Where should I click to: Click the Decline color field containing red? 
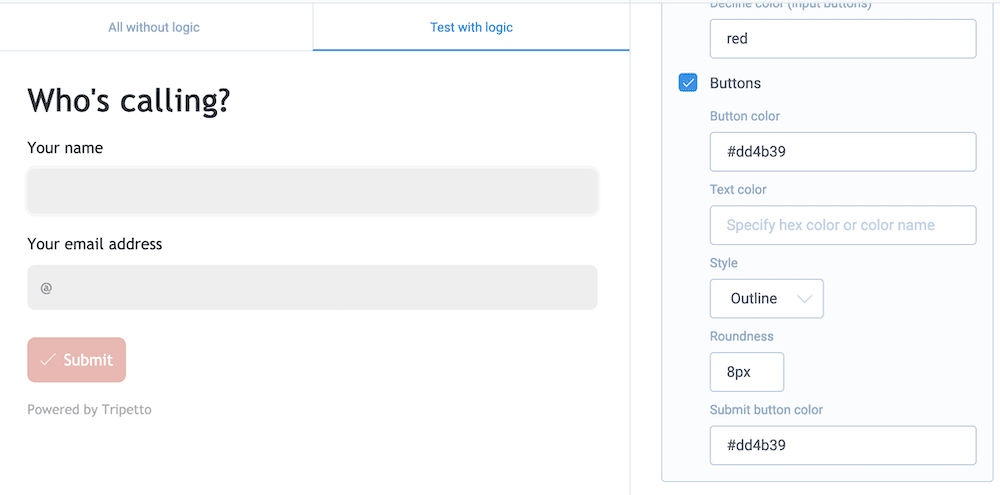tap(843, 39)
